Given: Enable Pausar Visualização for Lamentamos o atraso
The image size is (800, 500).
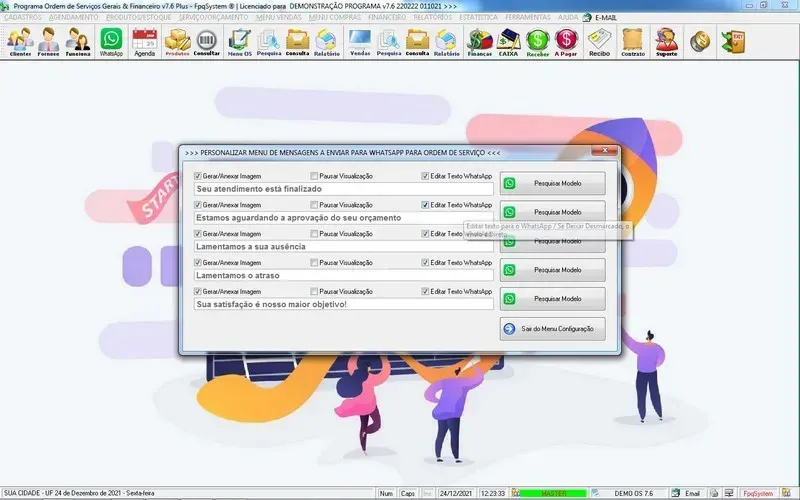Looking at the screenshot, I should pyautogui.click(x=314, y=262).
